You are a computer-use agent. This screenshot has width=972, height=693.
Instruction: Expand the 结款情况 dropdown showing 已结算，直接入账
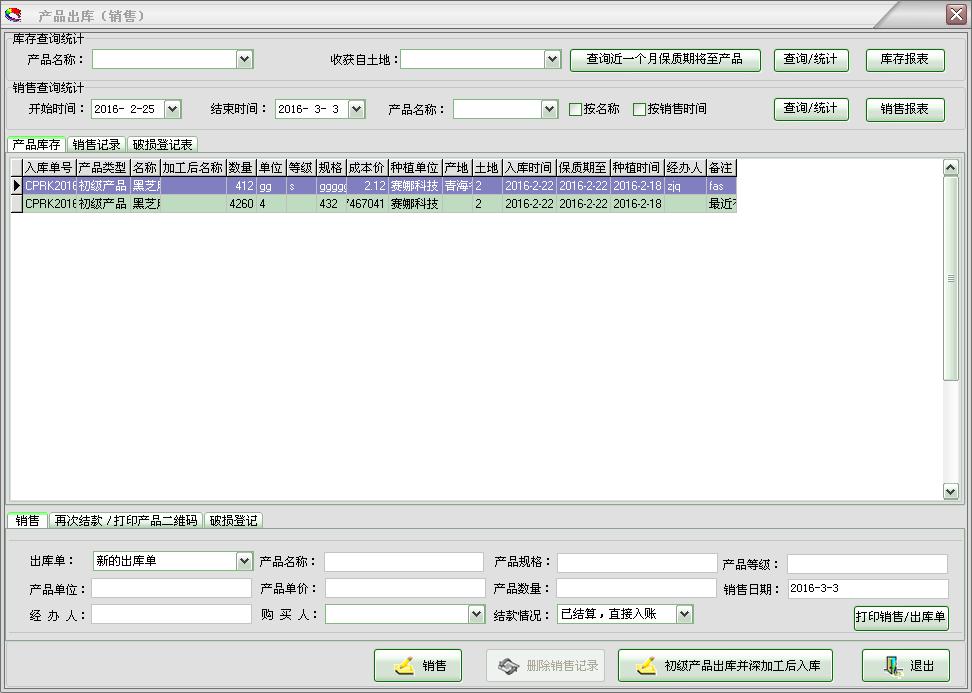pyautogui.click(x=685, y=614)
